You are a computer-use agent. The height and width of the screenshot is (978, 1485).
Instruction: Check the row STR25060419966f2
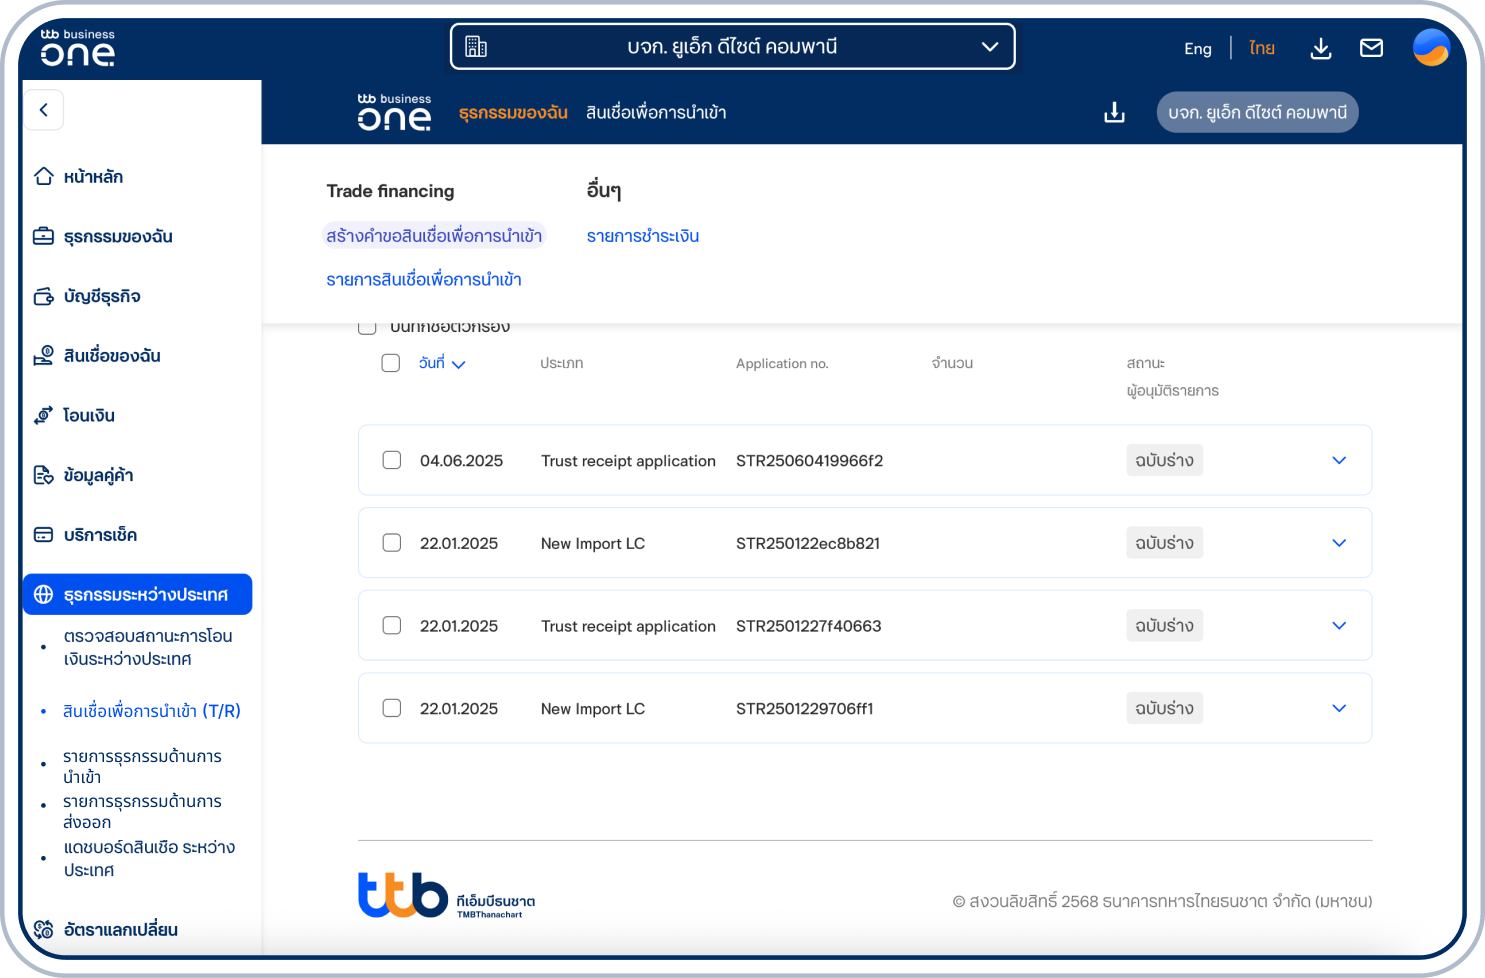pyautogui.click(x=392, y=460)
